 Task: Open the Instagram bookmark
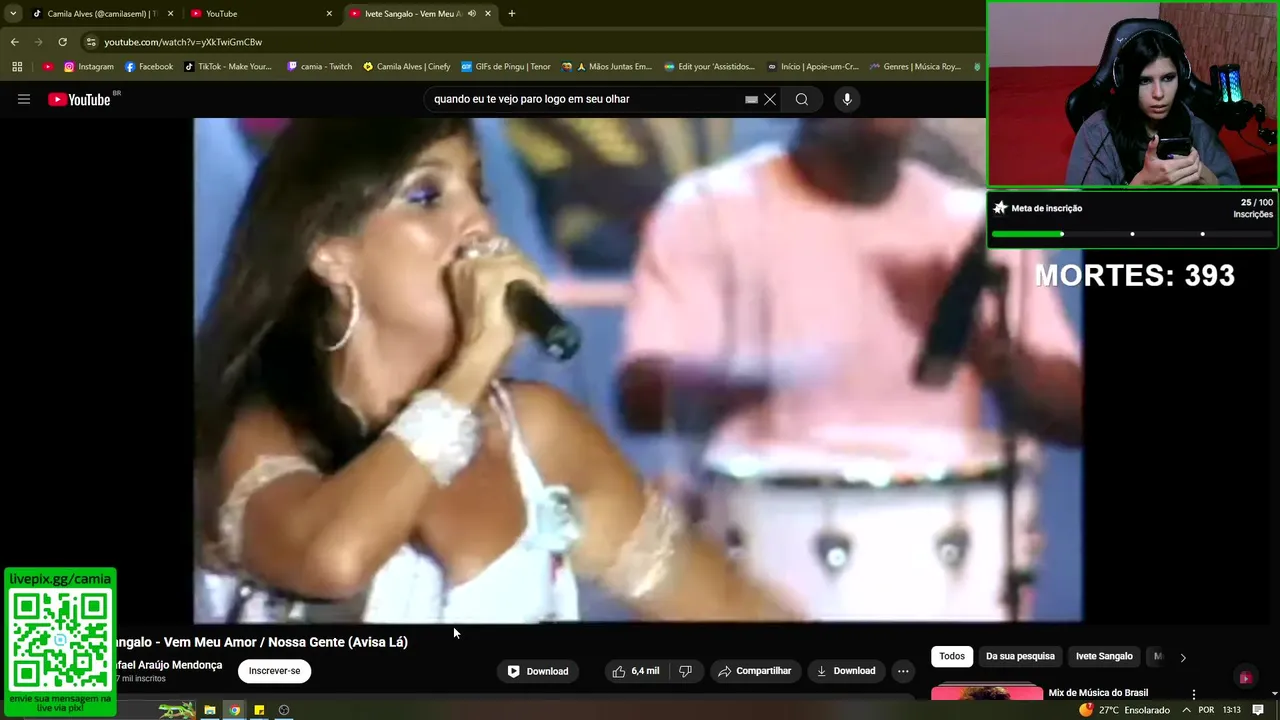click(x=88, y=67)
